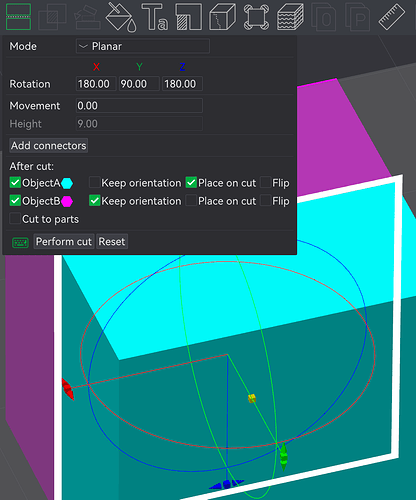Click the Add connectors button
The width and height of the screenshot is (416, 500).
coord(49,146)
